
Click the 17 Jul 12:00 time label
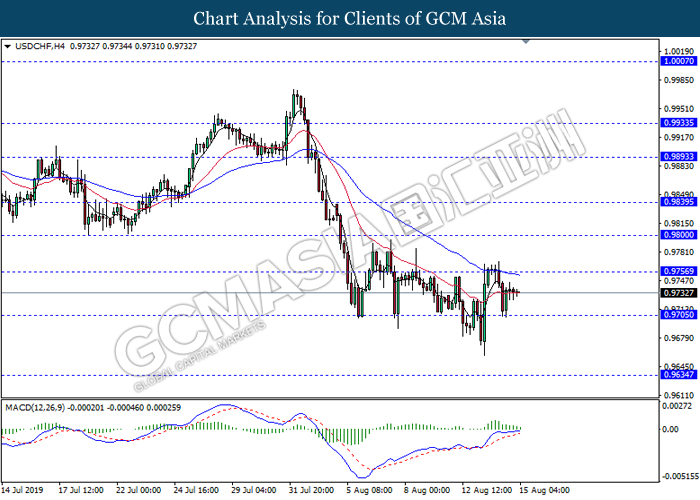click(x=81, y=490)
